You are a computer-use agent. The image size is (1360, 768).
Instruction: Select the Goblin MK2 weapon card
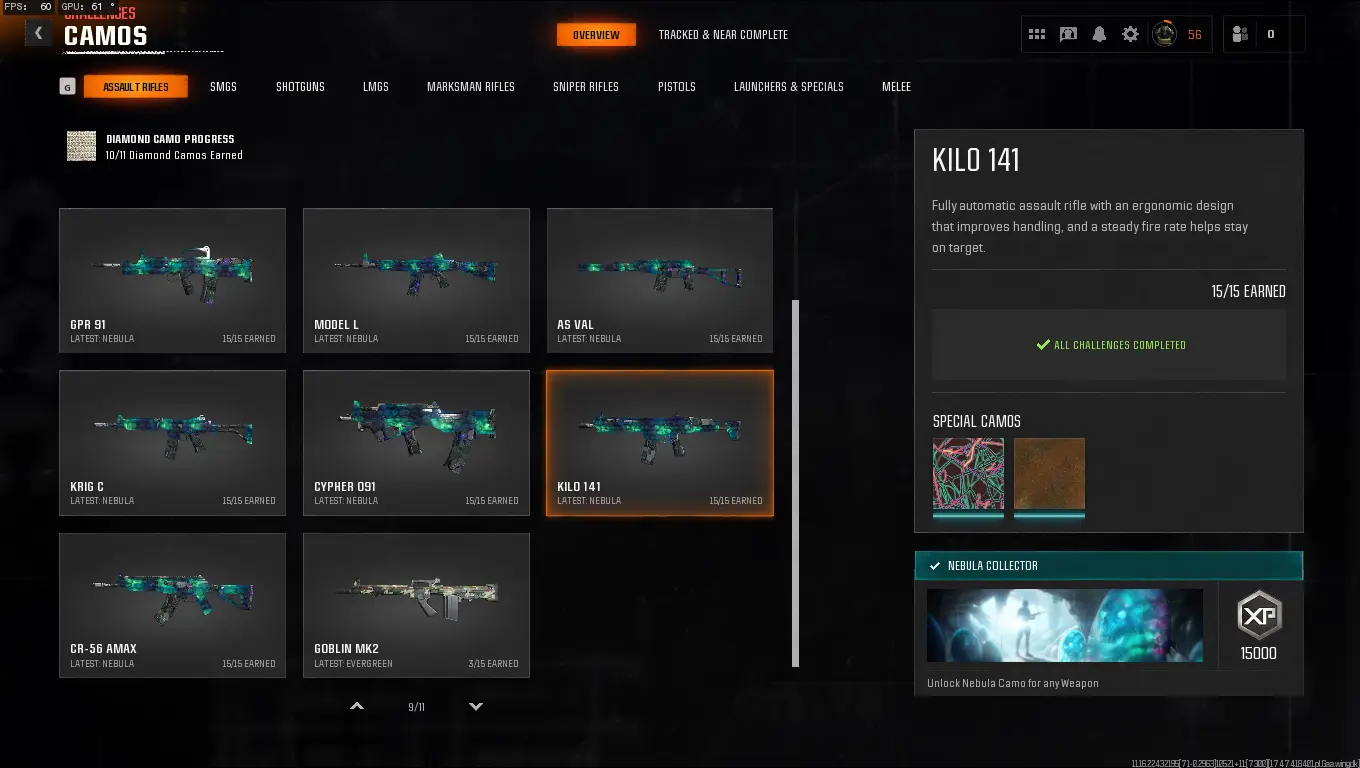pyautogui.click(x=416, y=605)
